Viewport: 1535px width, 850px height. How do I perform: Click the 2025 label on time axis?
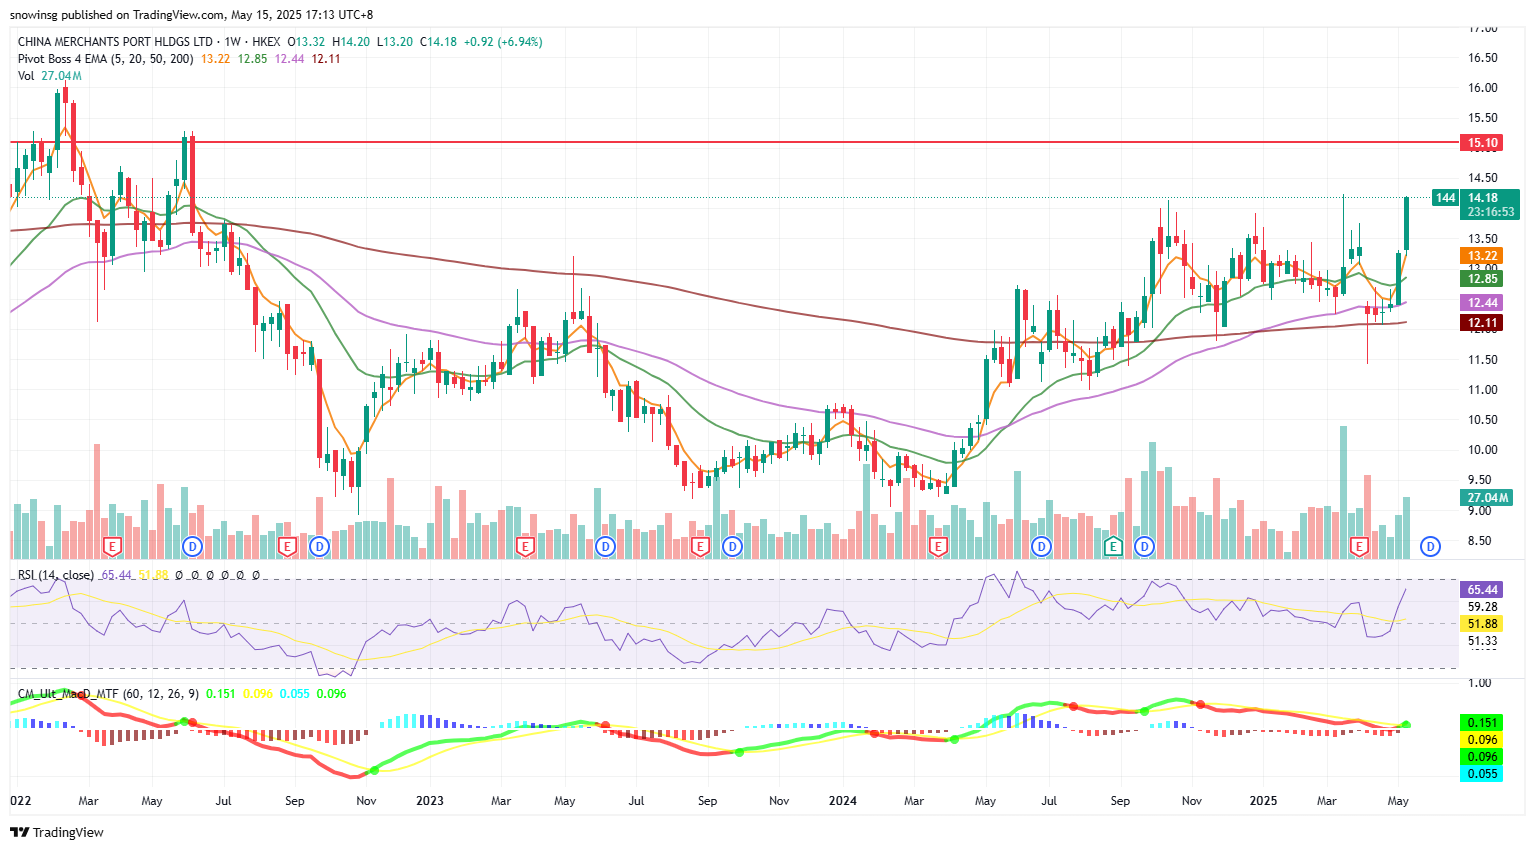[x=1263, y=801]
